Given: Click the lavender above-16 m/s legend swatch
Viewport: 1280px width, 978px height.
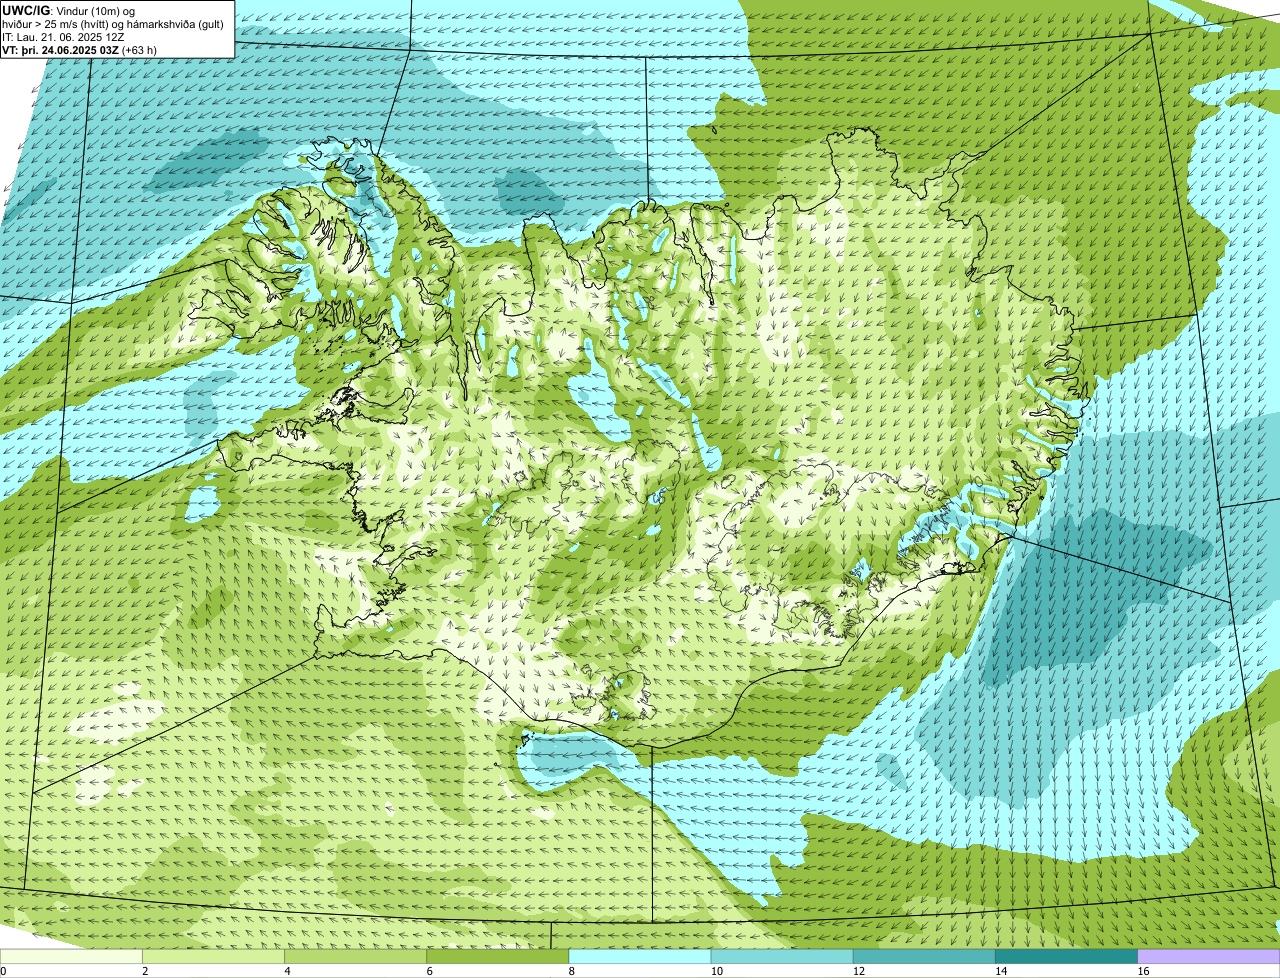Looking at the screenshot, I should point(1209,957).
